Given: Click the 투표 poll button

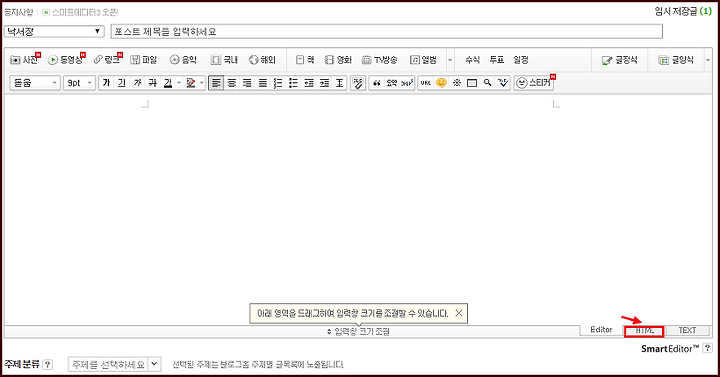Looking at the screenshot, I should point(496,60).
